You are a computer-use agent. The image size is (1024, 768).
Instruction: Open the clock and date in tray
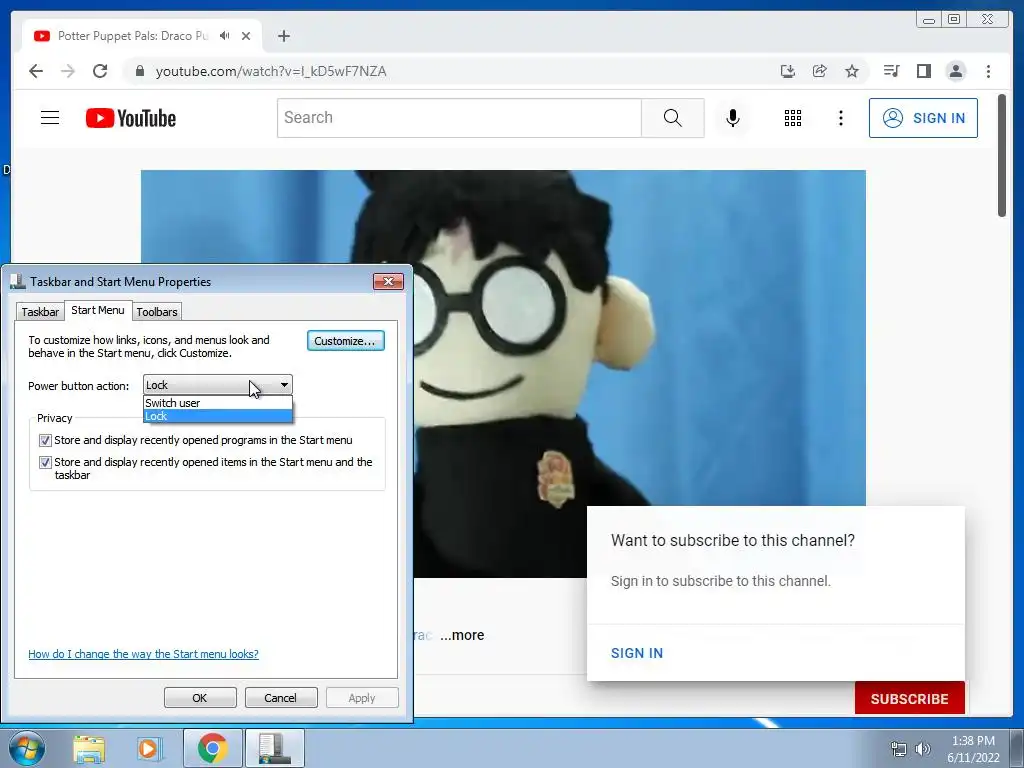(973, 749)
